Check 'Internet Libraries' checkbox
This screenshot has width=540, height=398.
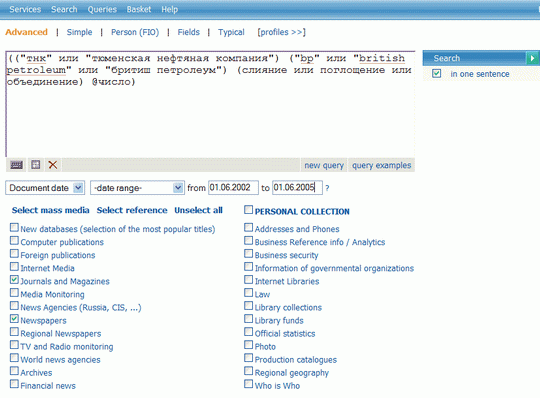(248, 280)
